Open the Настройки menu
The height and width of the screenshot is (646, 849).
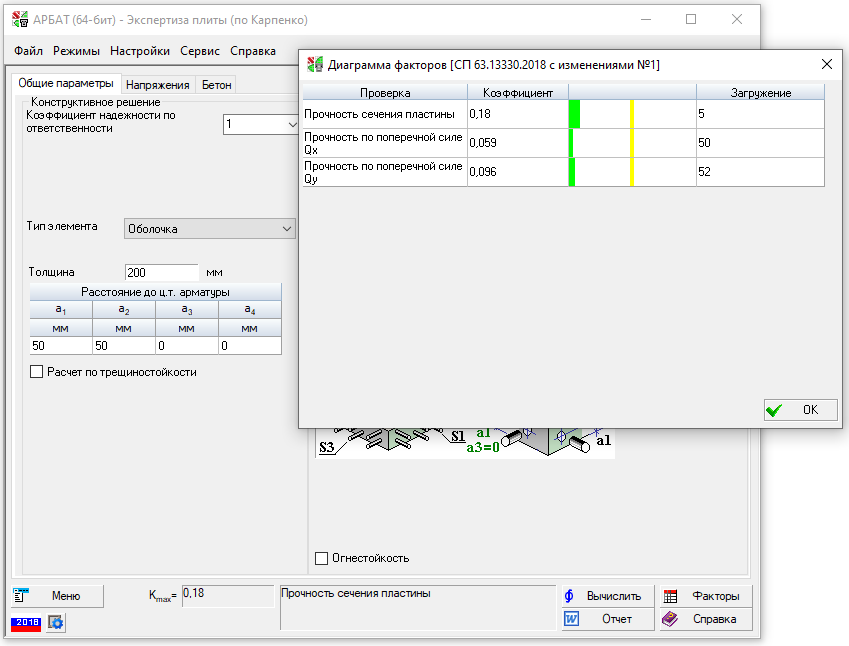click(141, 51)
